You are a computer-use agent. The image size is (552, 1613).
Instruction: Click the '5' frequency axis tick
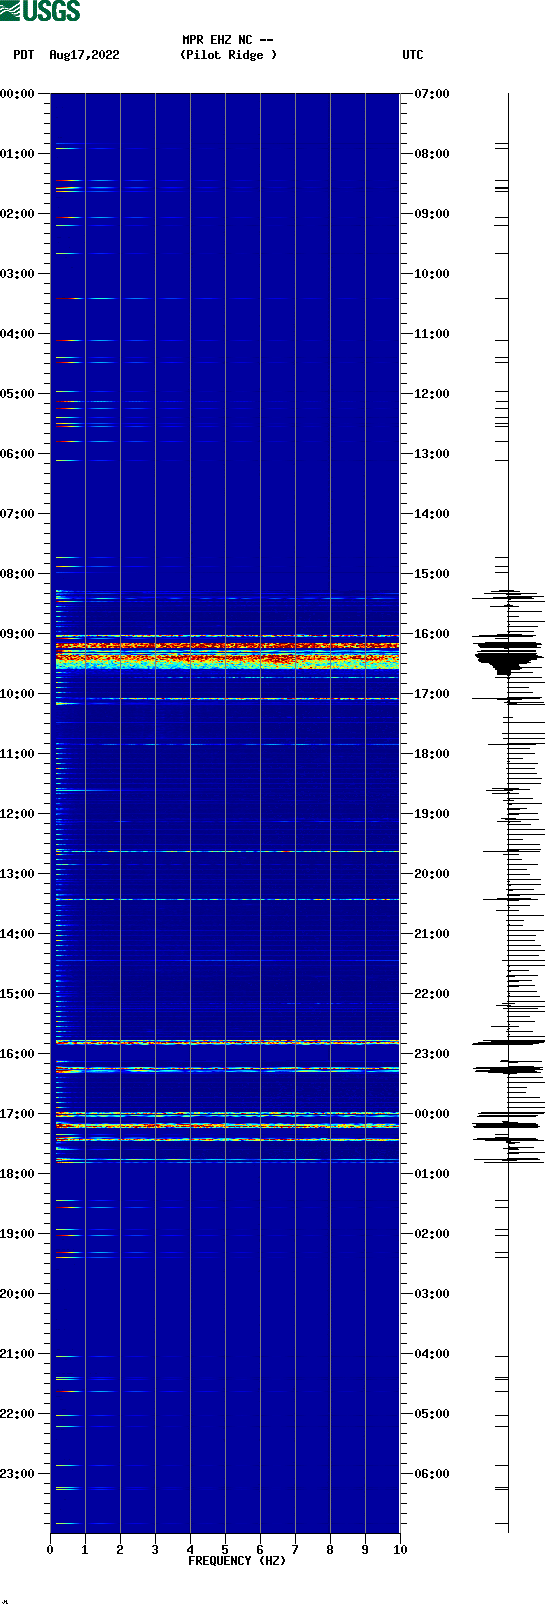coord(225,1550)
